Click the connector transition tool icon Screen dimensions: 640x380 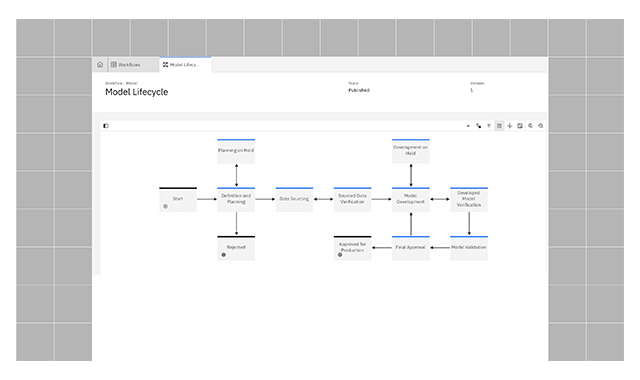(x=478, y=126)
